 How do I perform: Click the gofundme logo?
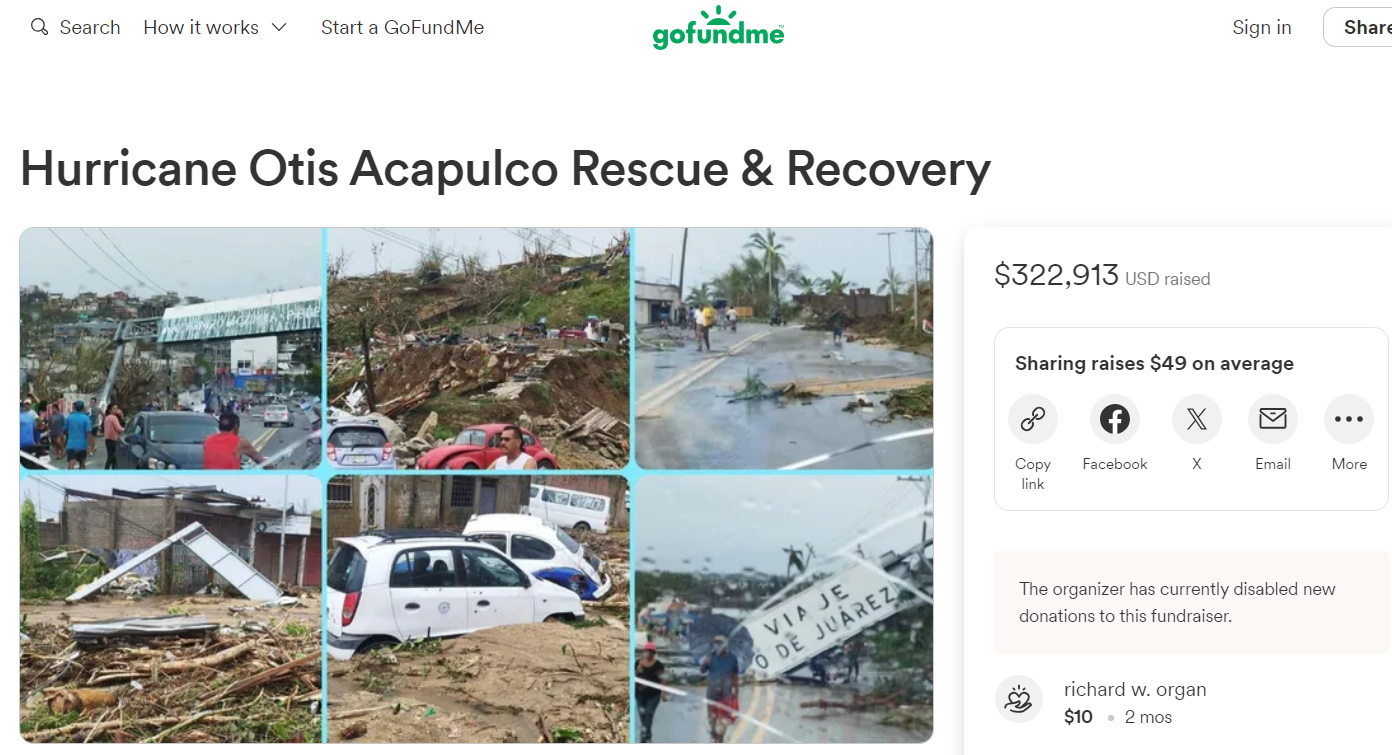coord(718,28)
